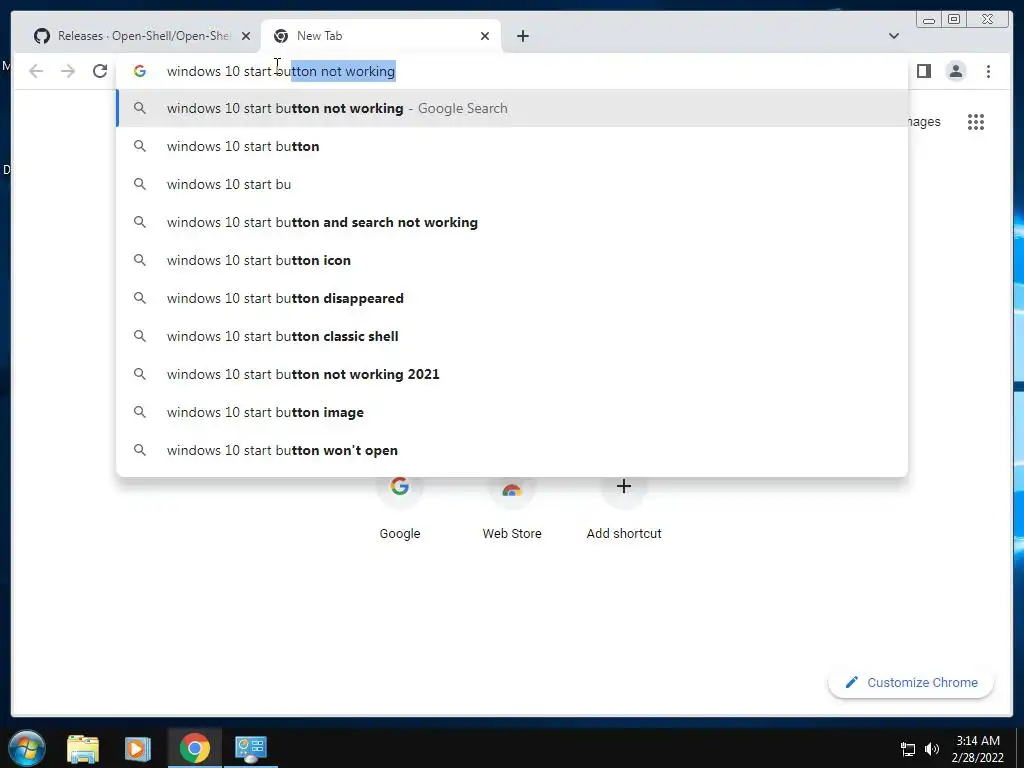This screenshot has width=1024, height=768.
Task: Click the Add shortcut plus tile
Action: click(x=624, y=508)
